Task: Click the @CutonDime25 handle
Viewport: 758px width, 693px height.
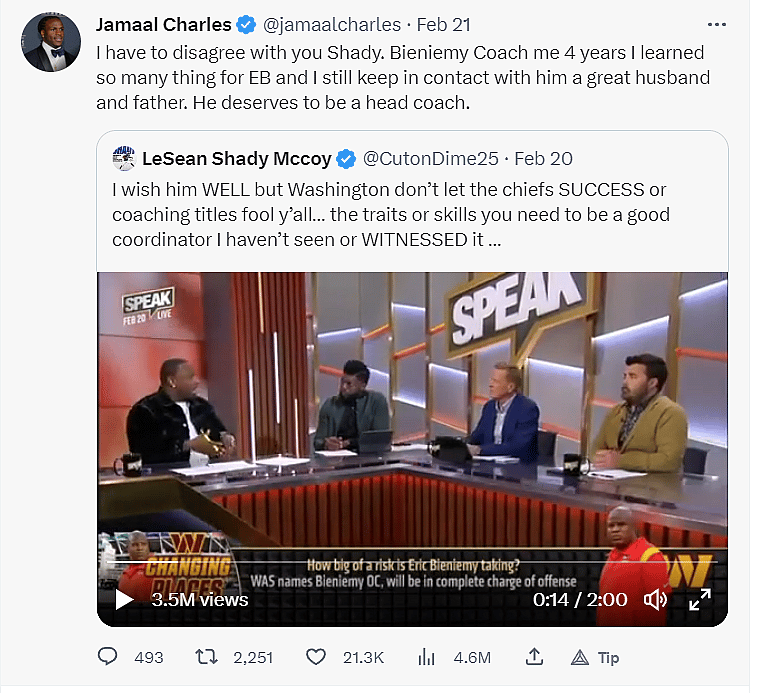Action: tap(430, 158)
